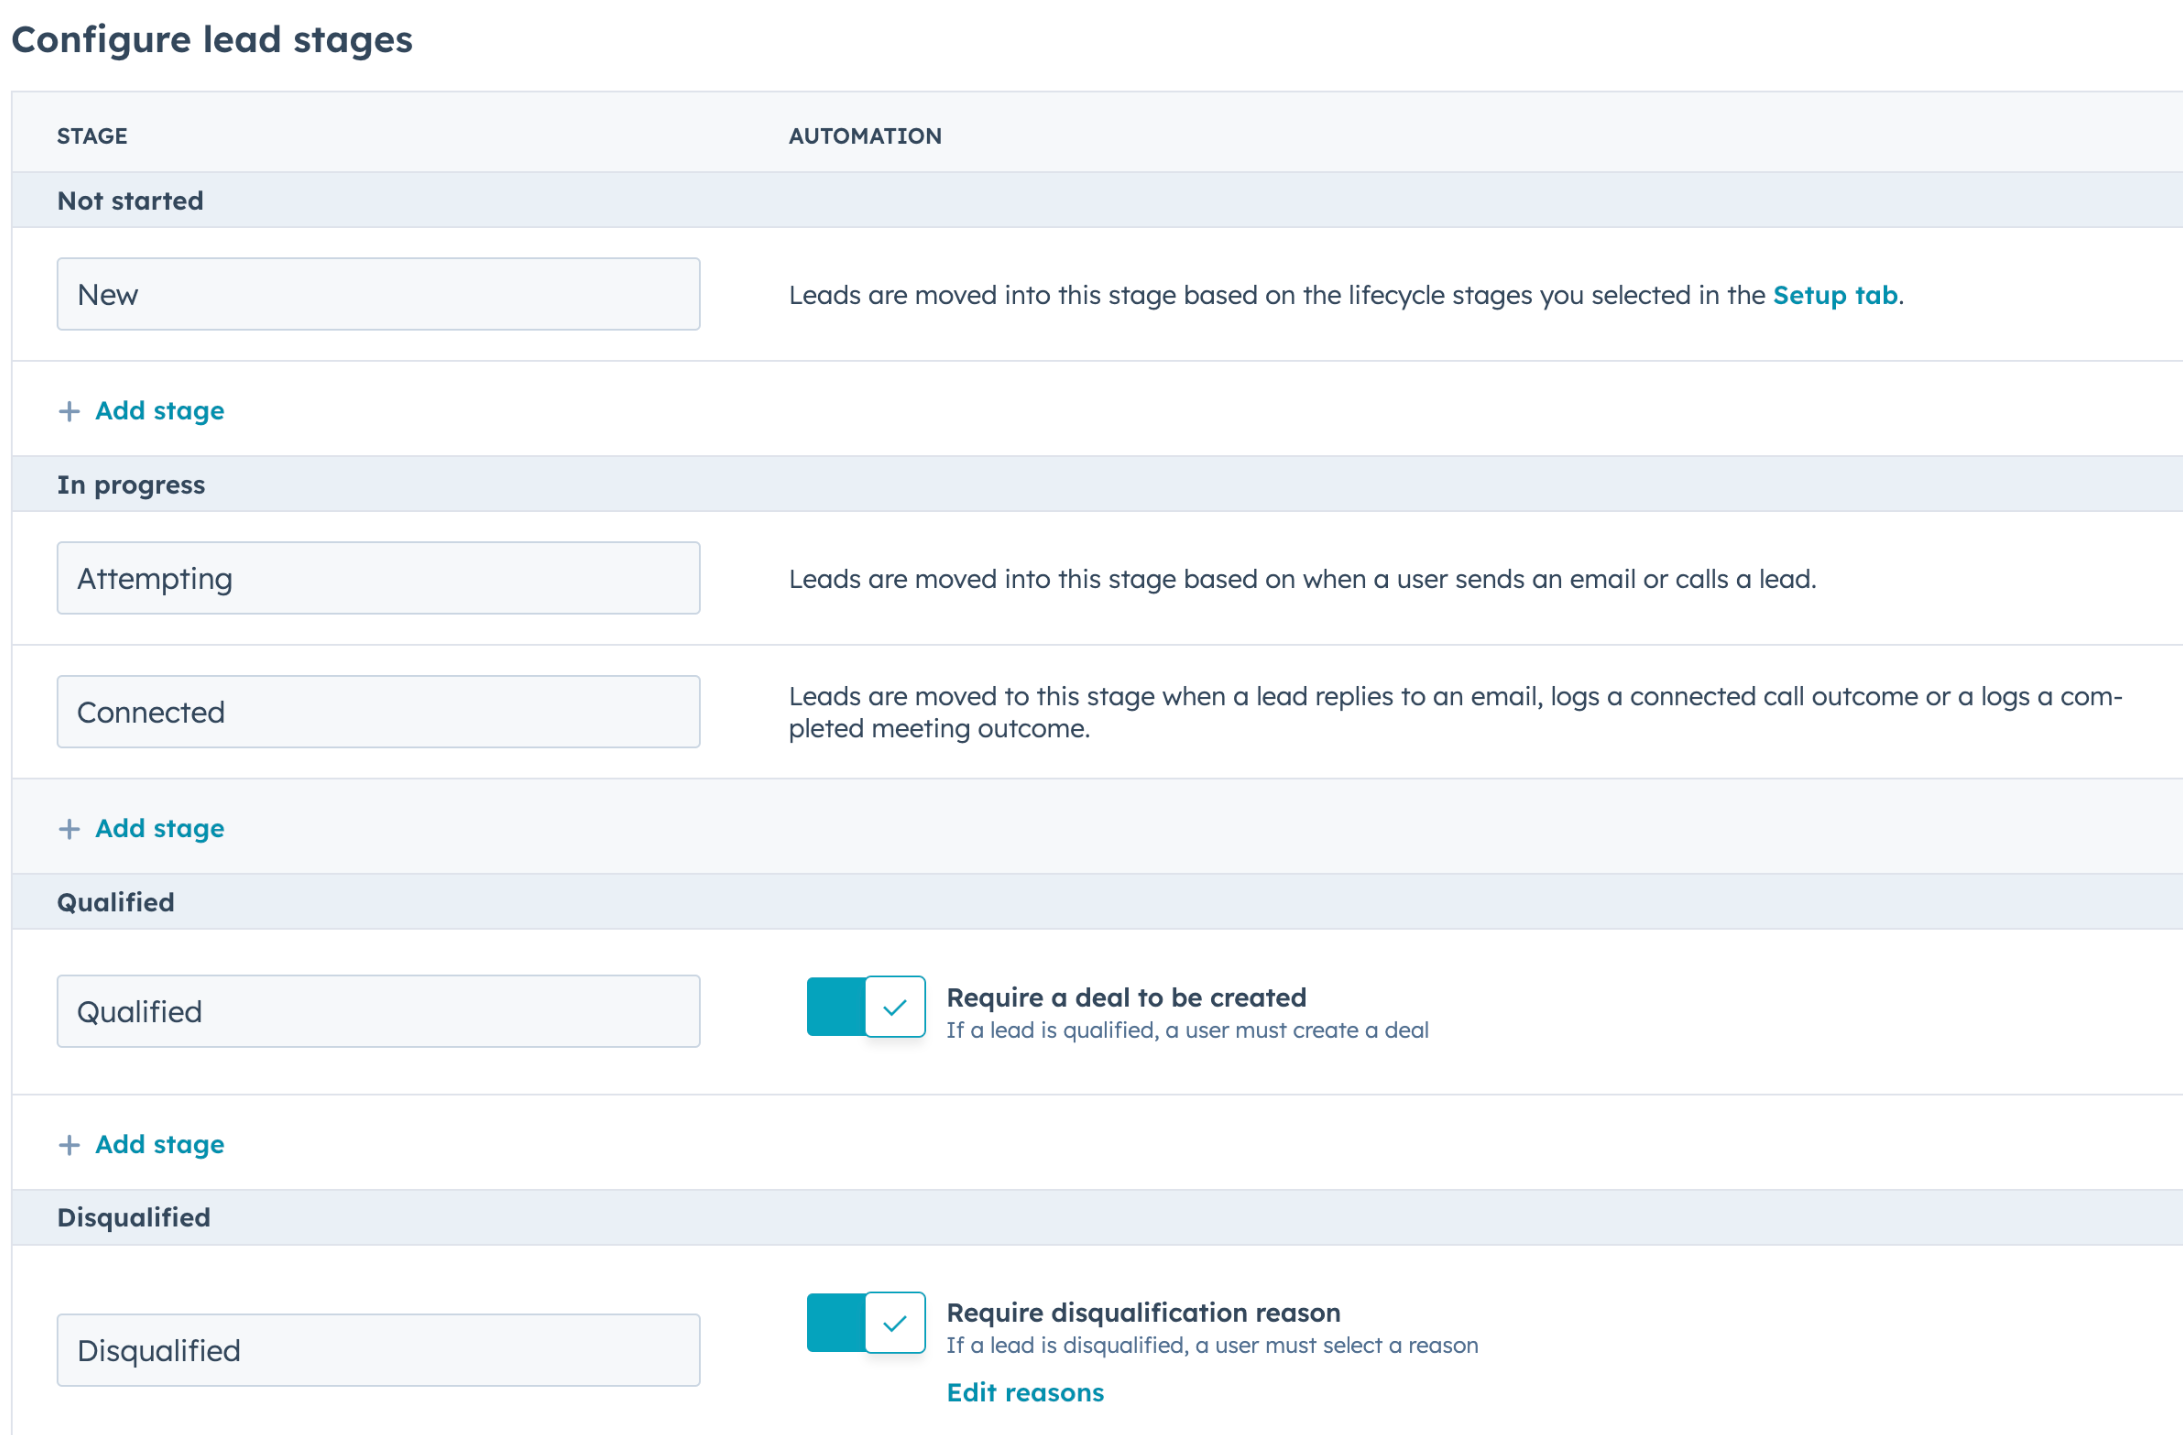Add stage below the New stage
Viewport: 2183px width, 1435px height.
[x=159, y=411]
